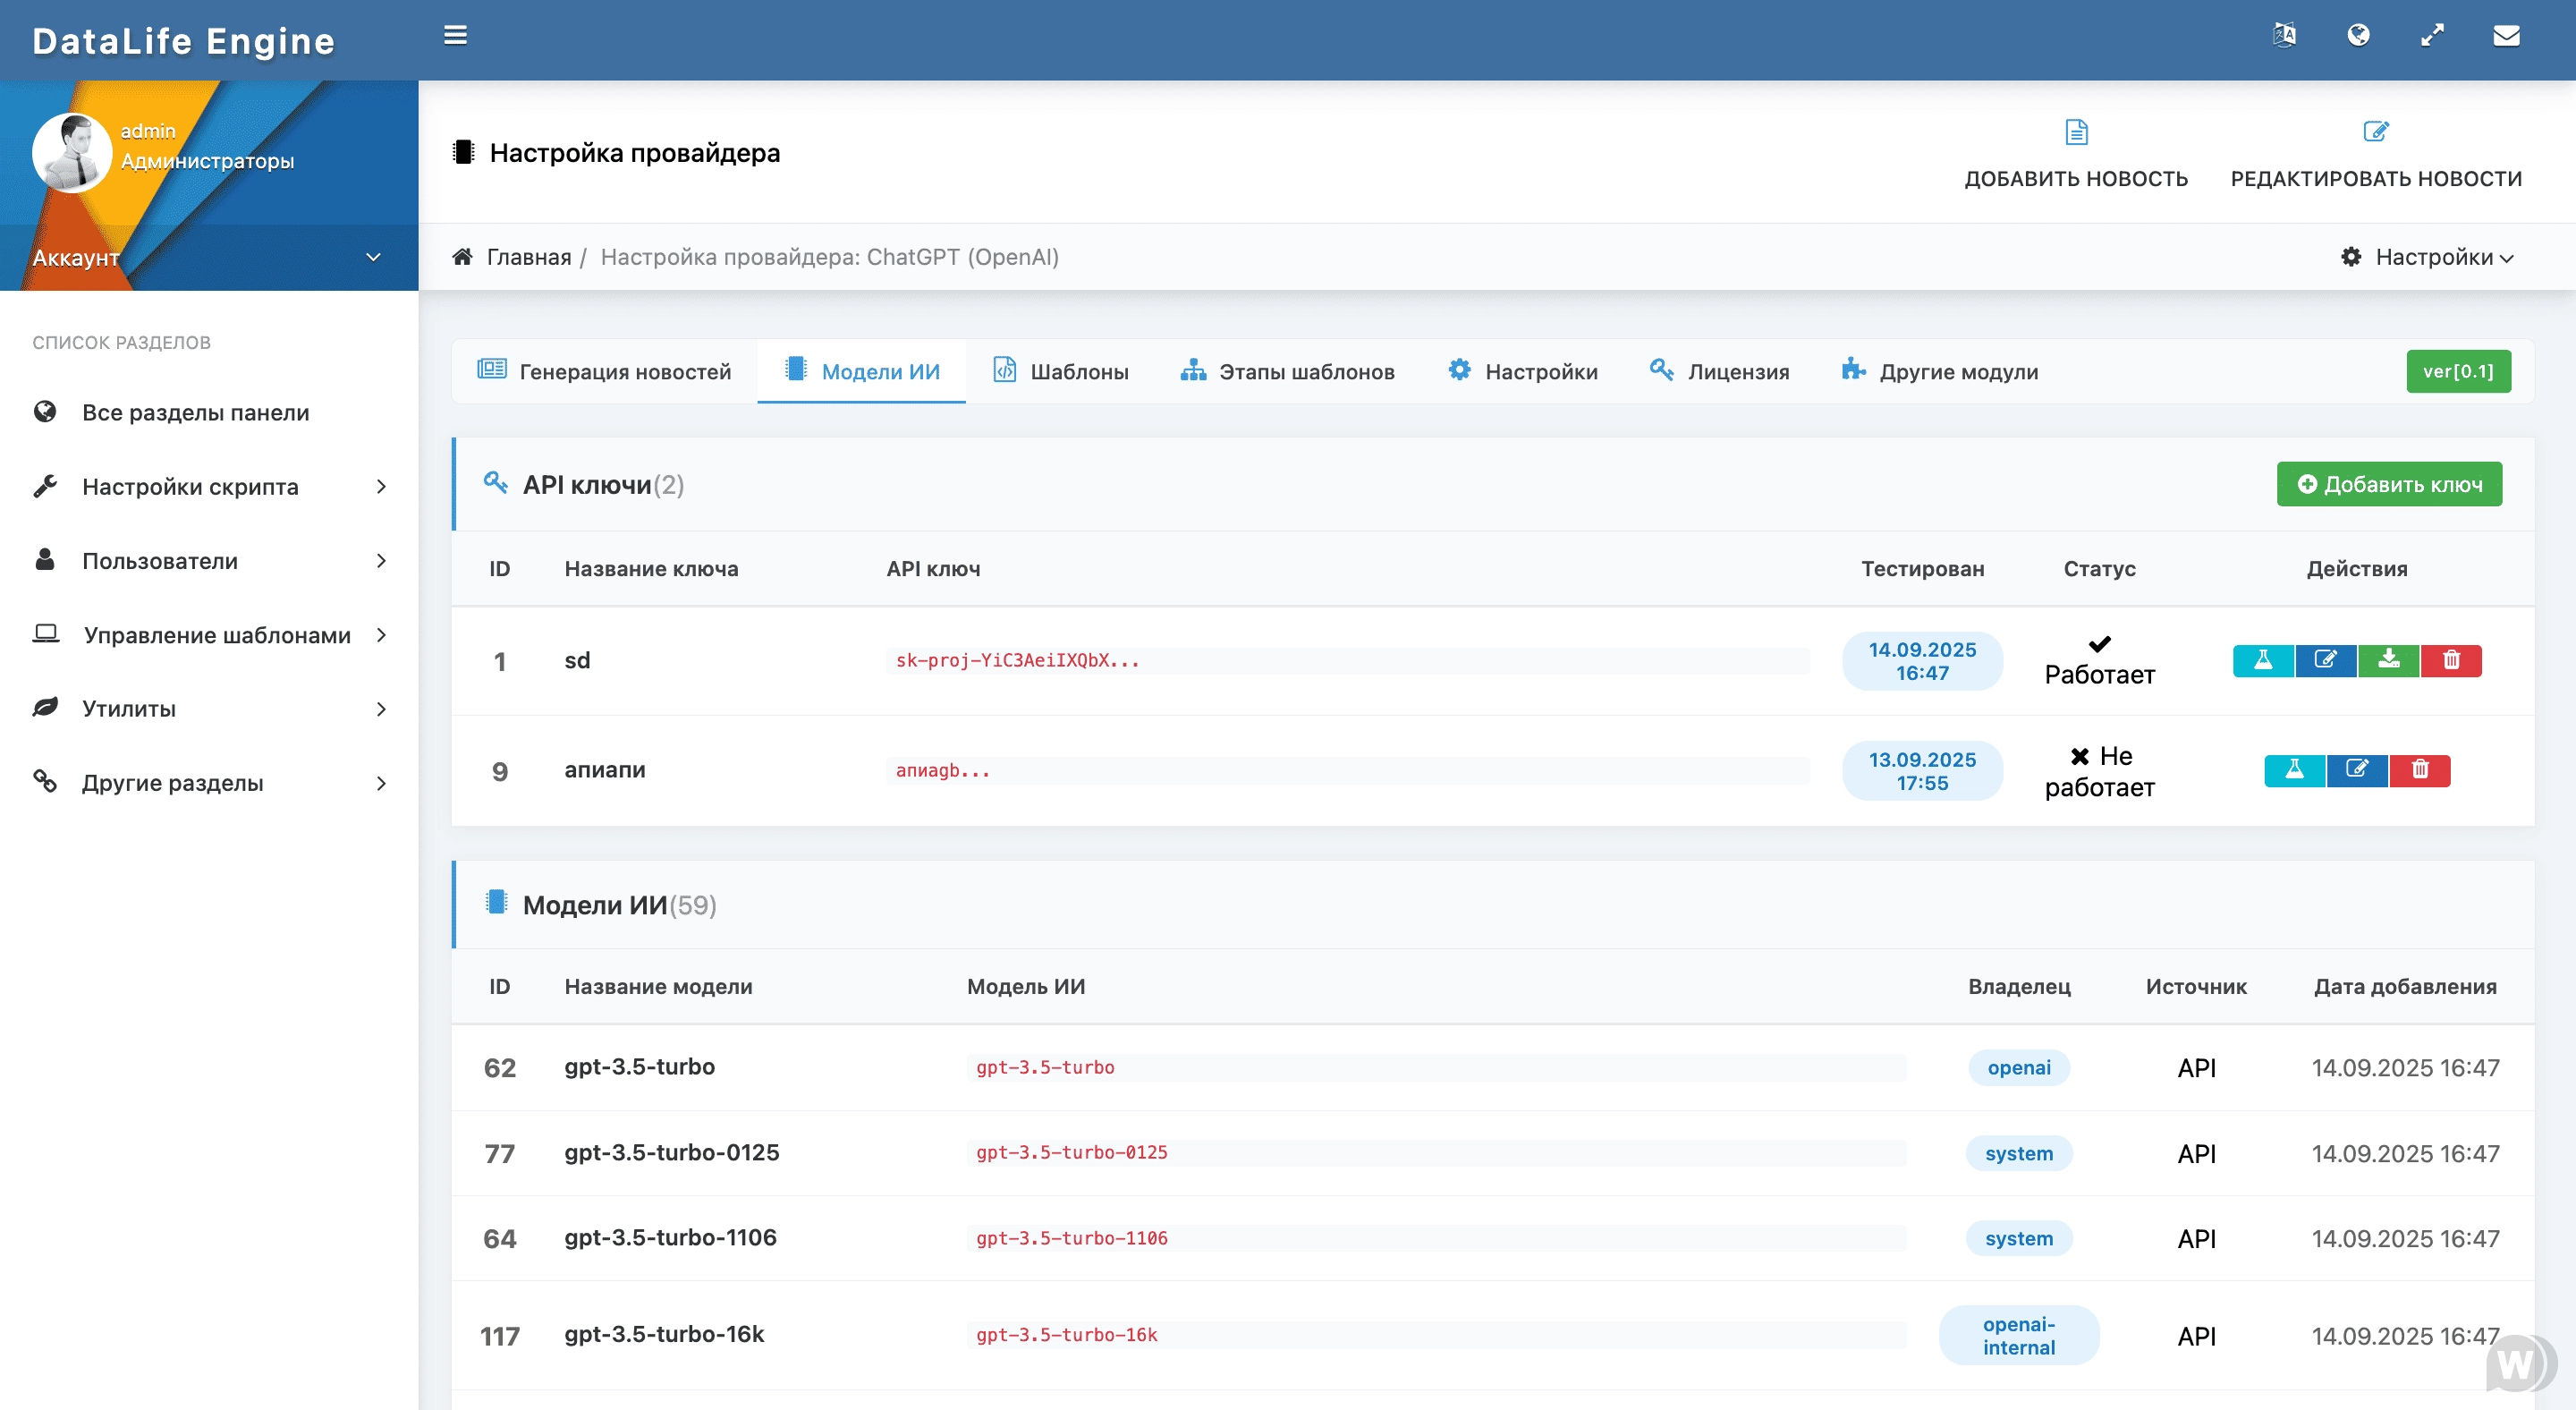The image size is (2576, 1410).
Task: Test the апиапи key with flask icon
Action: pyautogui.click(x=2294, y=770)
